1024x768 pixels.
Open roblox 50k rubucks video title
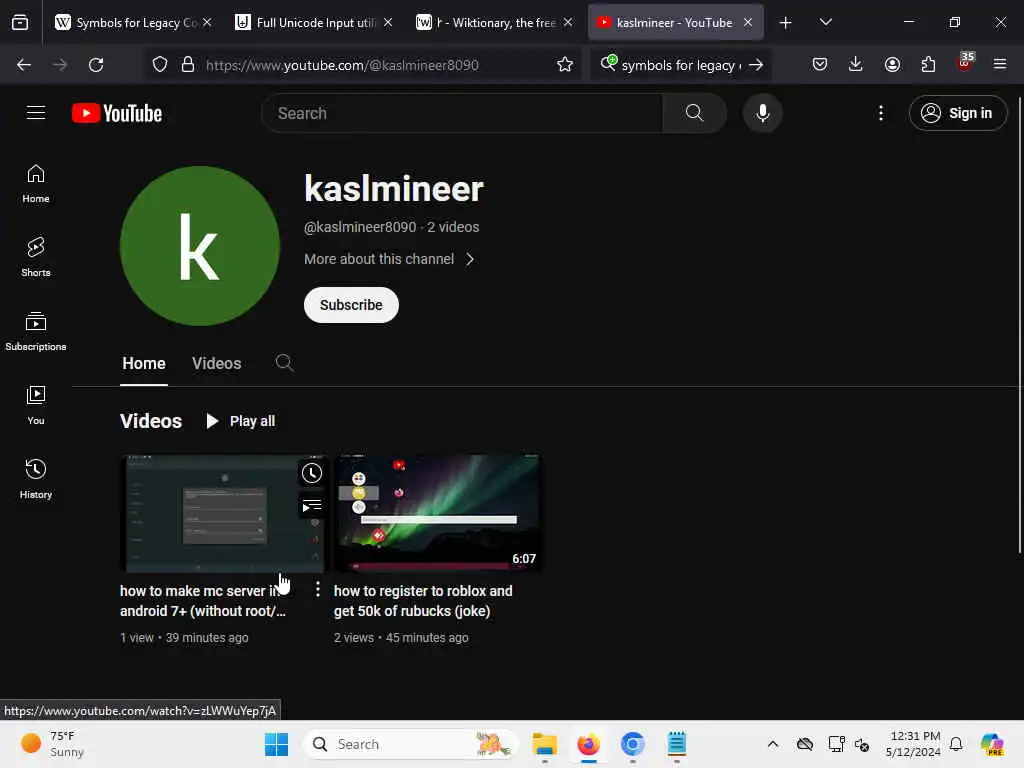coord(423,601)
